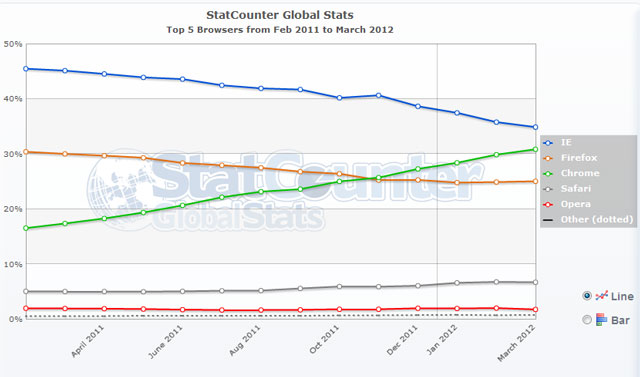This screenshot has width=640, height=377.
Task: Click the Firefox orange legend marker
Action: coord(548,158)
